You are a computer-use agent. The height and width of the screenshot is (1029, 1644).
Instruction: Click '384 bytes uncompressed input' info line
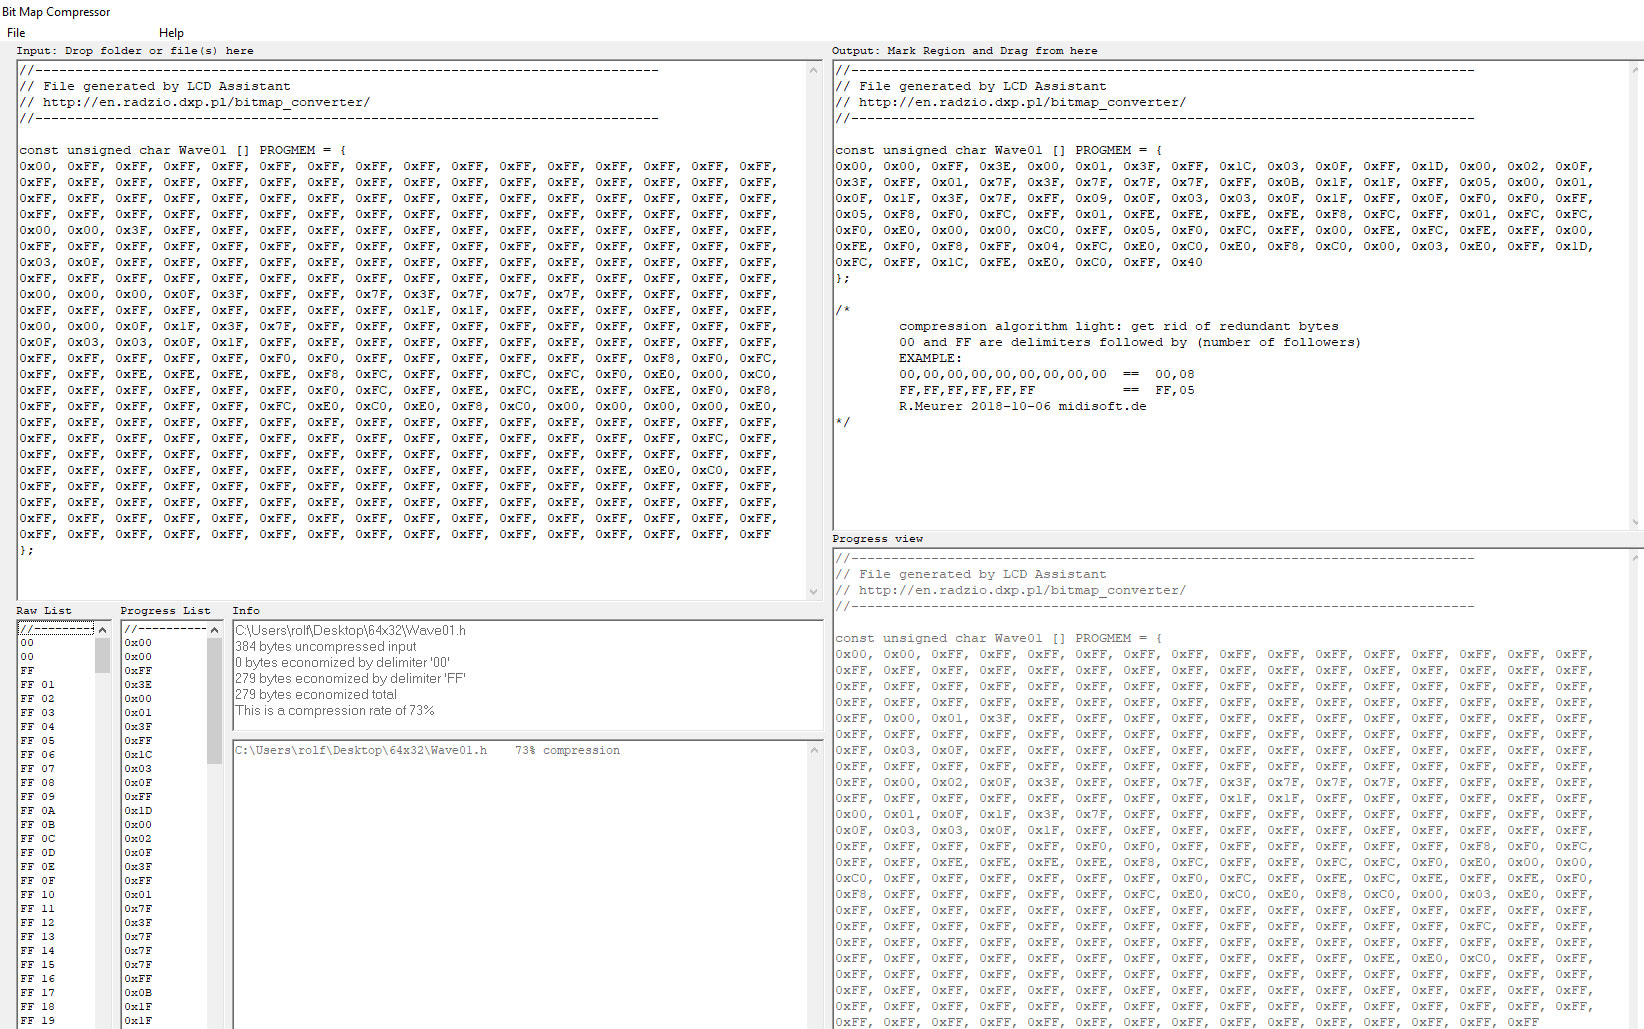(326, 646)
